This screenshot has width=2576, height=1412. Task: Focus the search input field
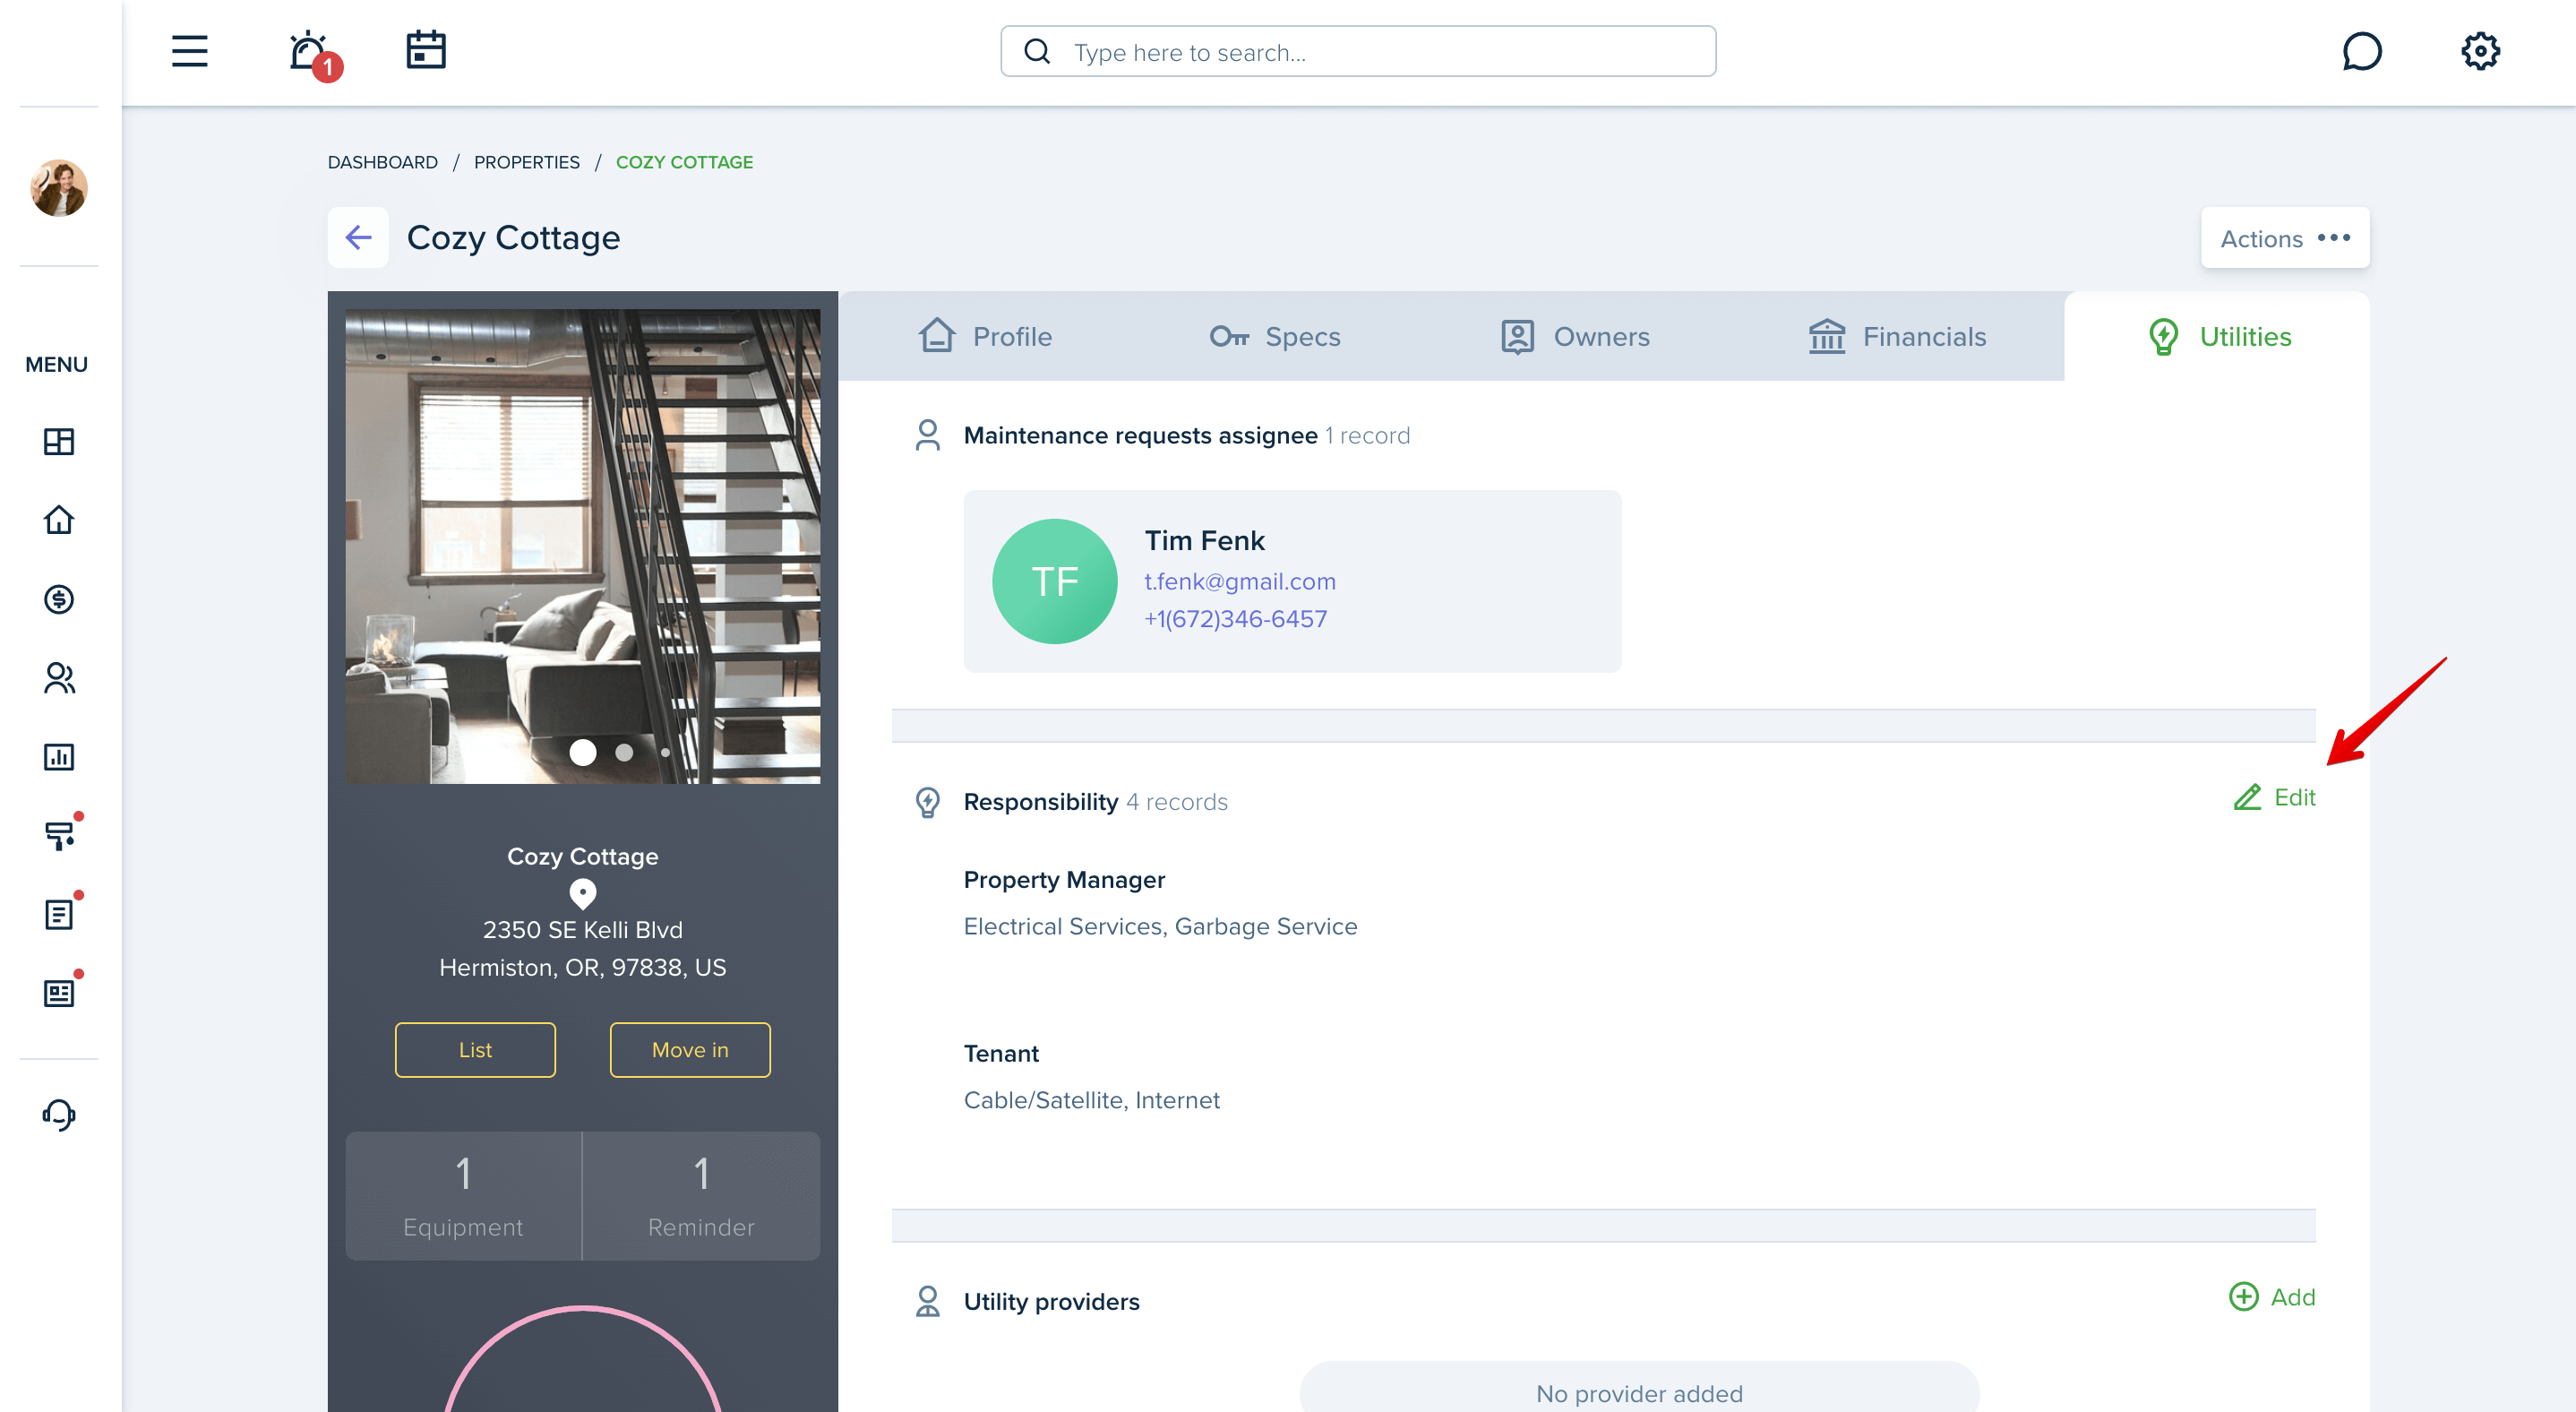[x=1358, y=52]
